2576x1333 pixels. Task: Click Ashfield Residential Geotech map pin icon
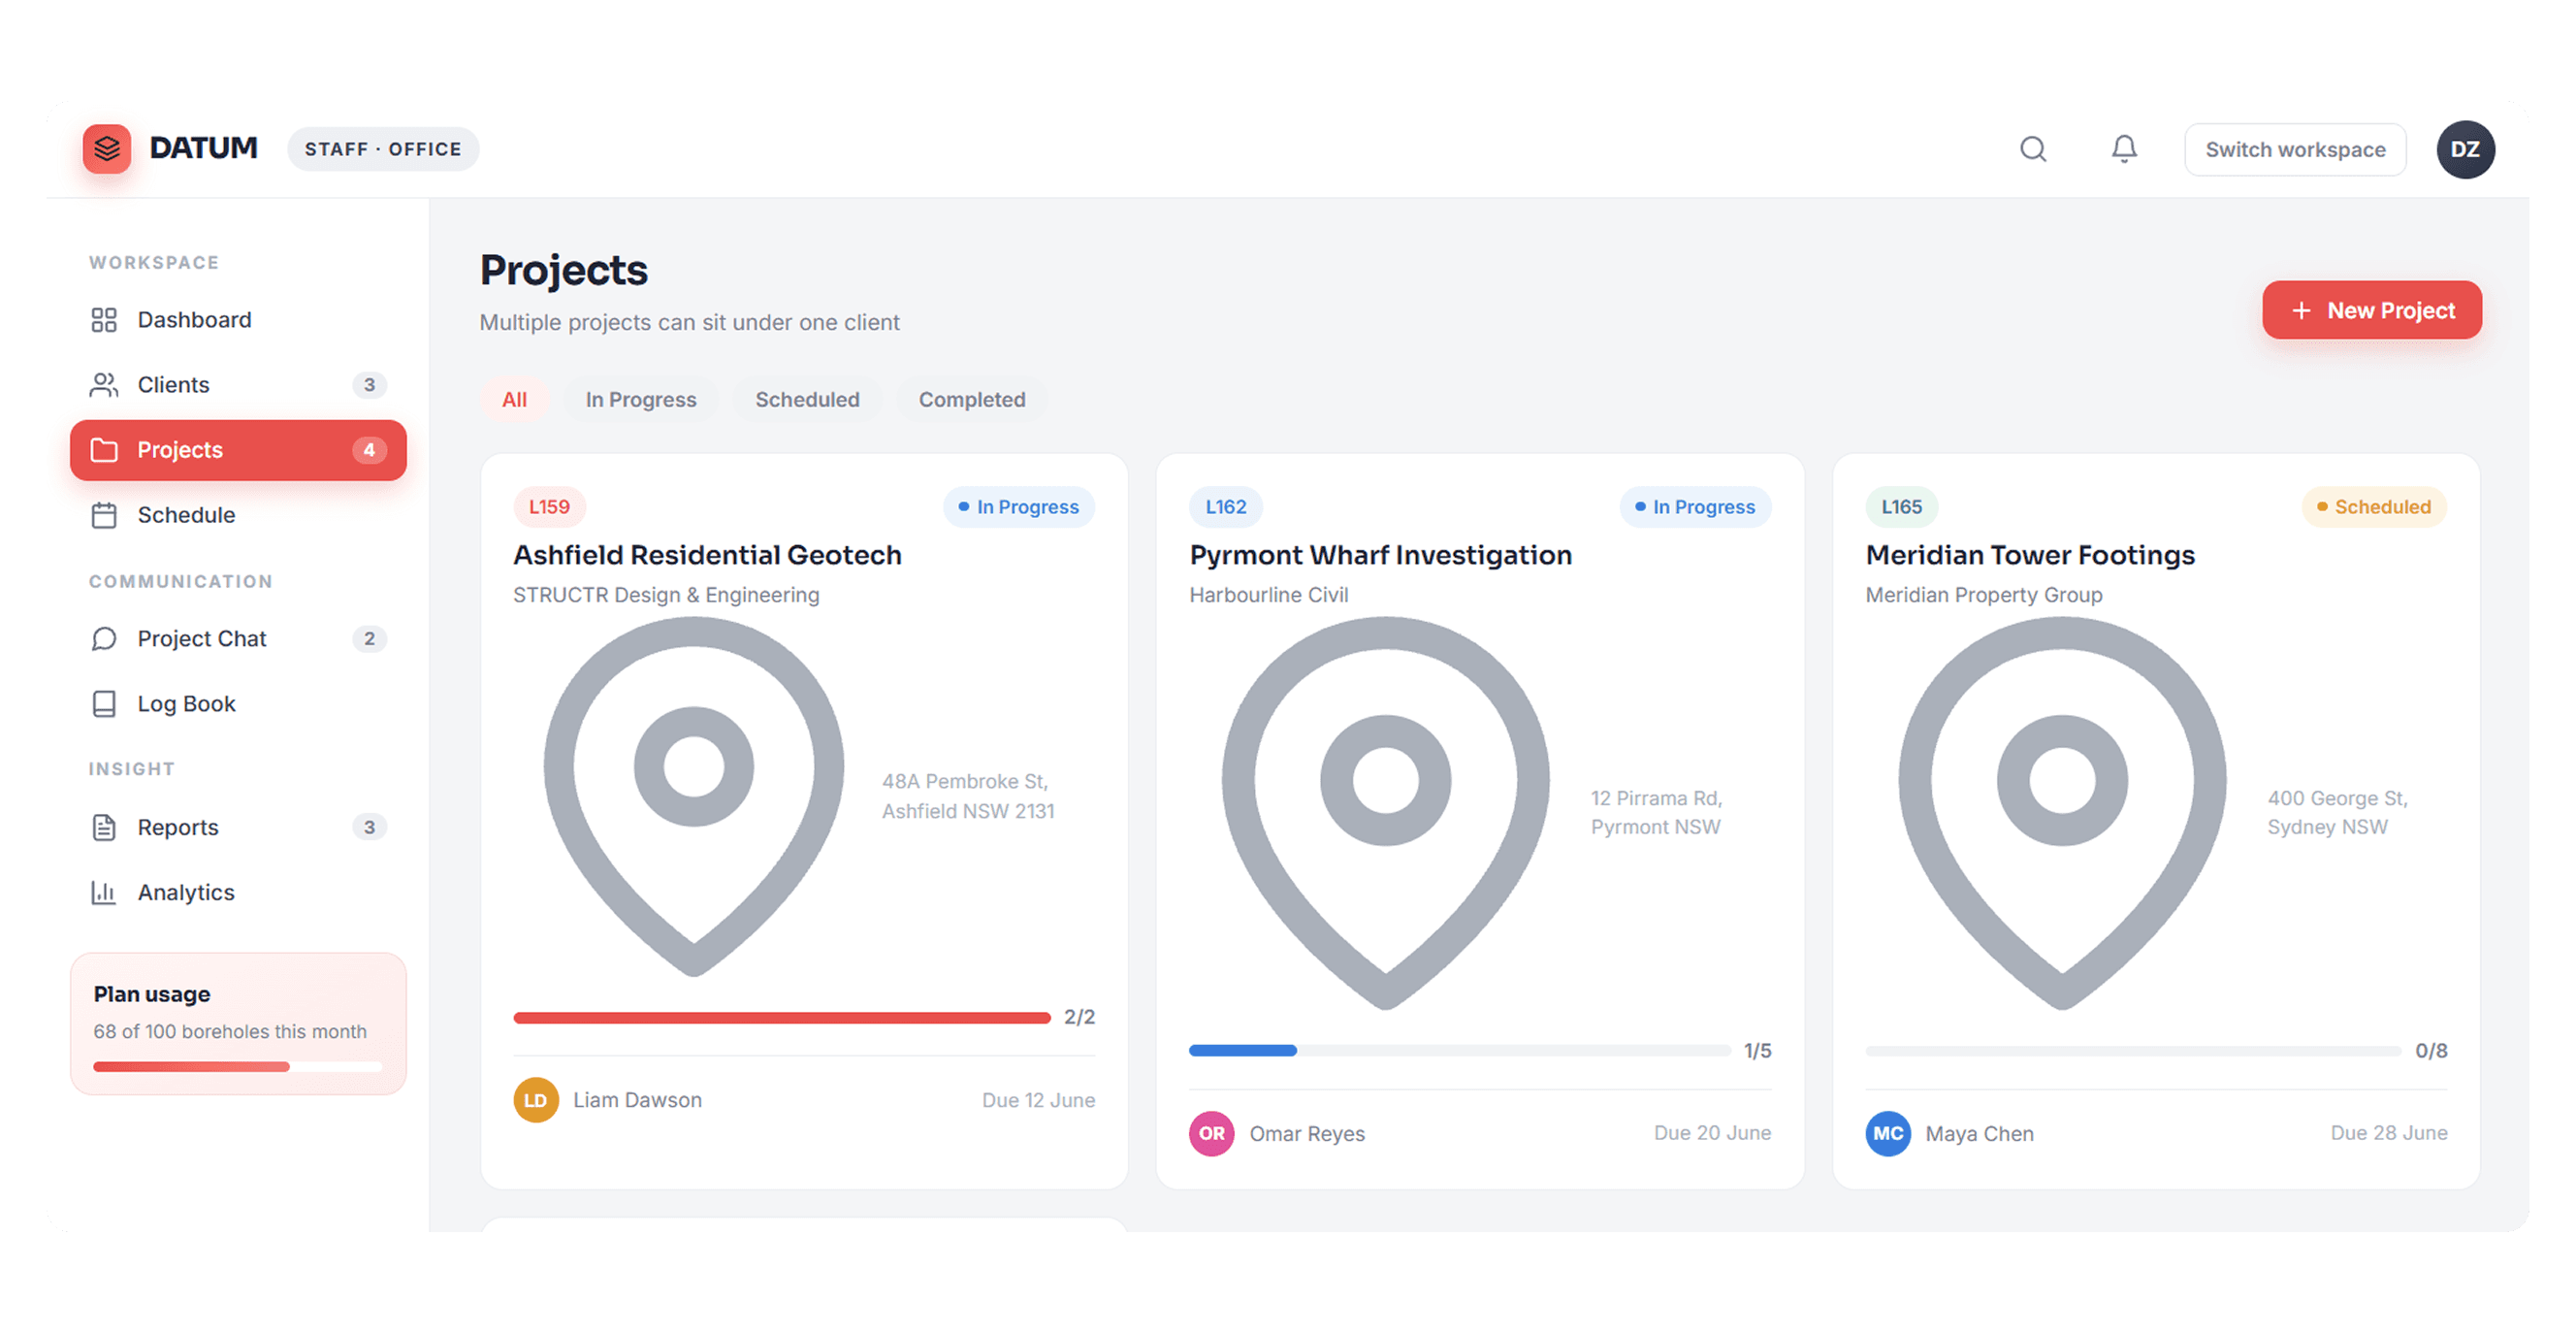pos(693,796)
